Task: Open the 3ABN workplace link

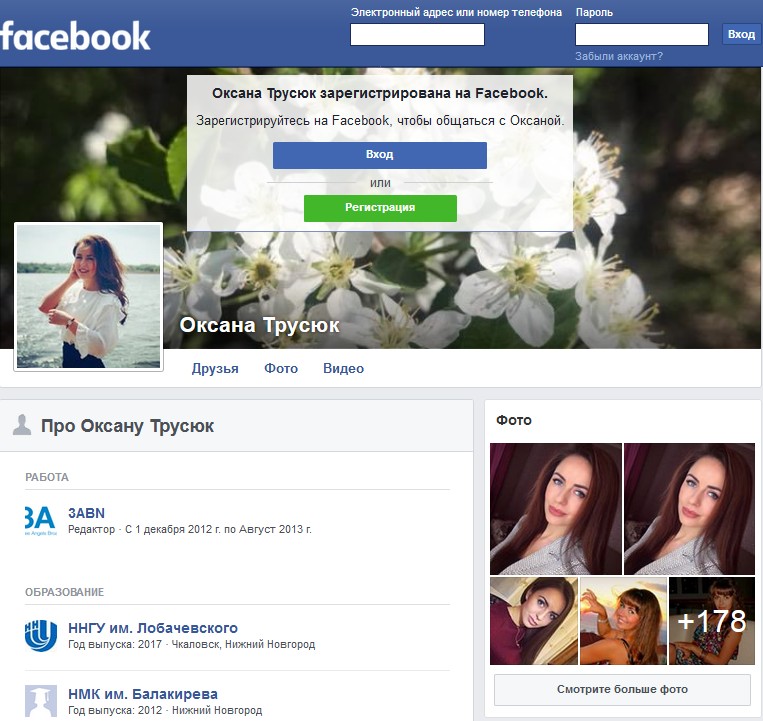Action: point(86,513)
